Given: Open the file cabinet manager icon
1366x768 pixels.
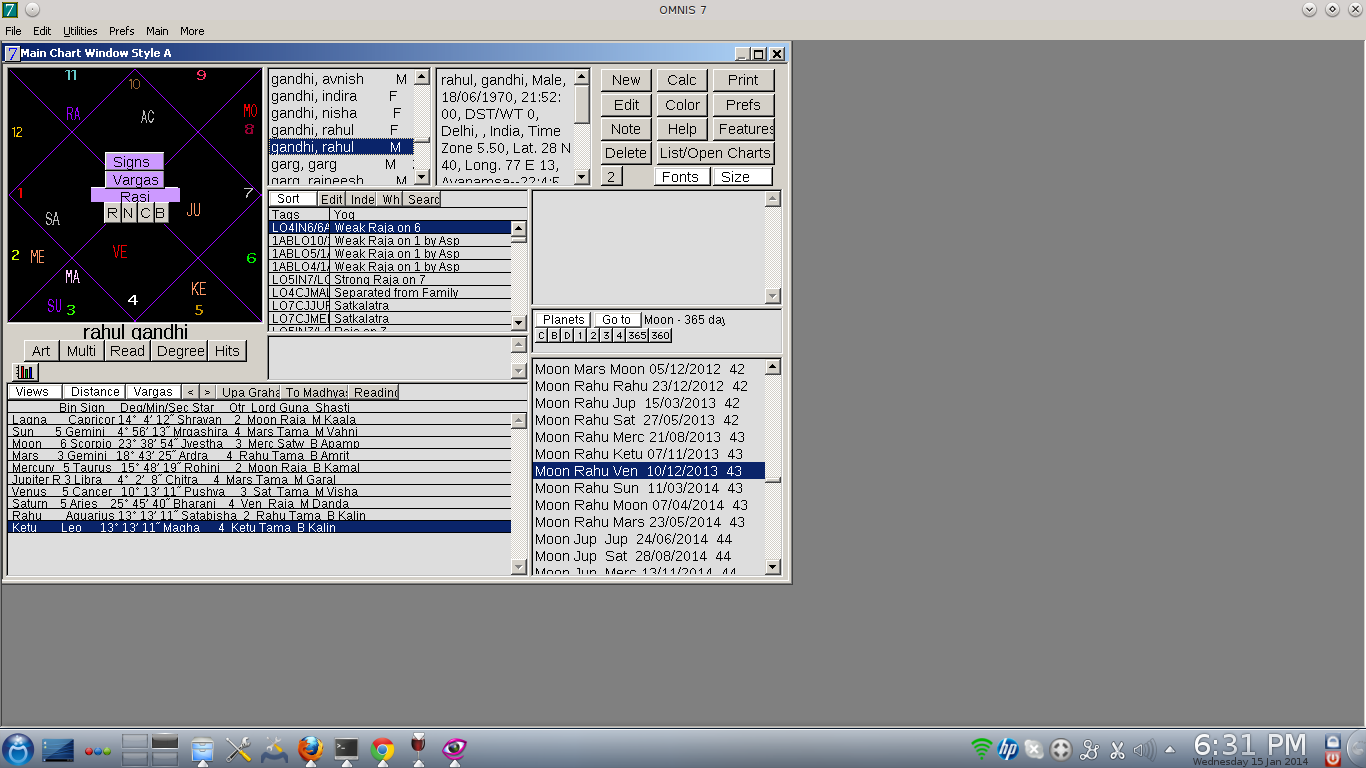Looking at the screenshot, I should 202,749.
